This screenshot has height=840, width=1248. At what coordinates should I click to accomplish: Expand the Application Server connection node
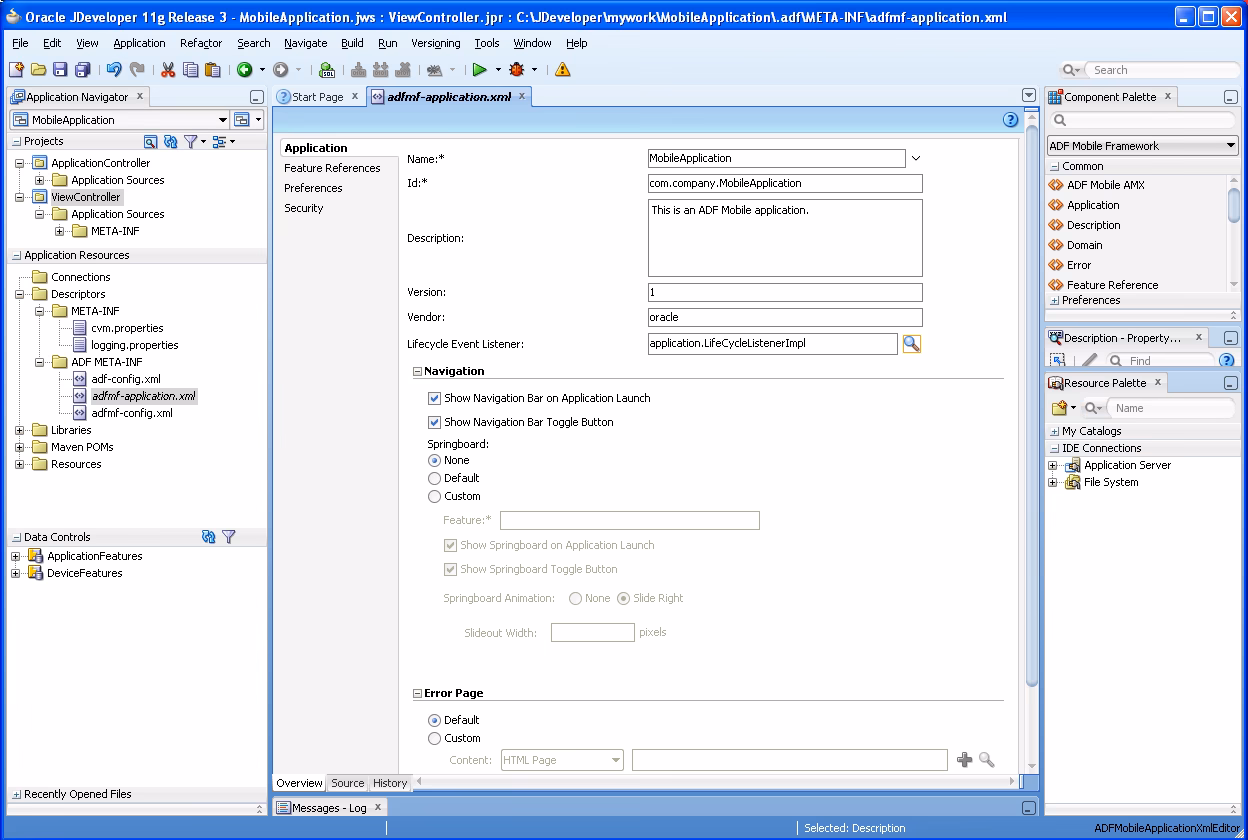coord(1052,465)
